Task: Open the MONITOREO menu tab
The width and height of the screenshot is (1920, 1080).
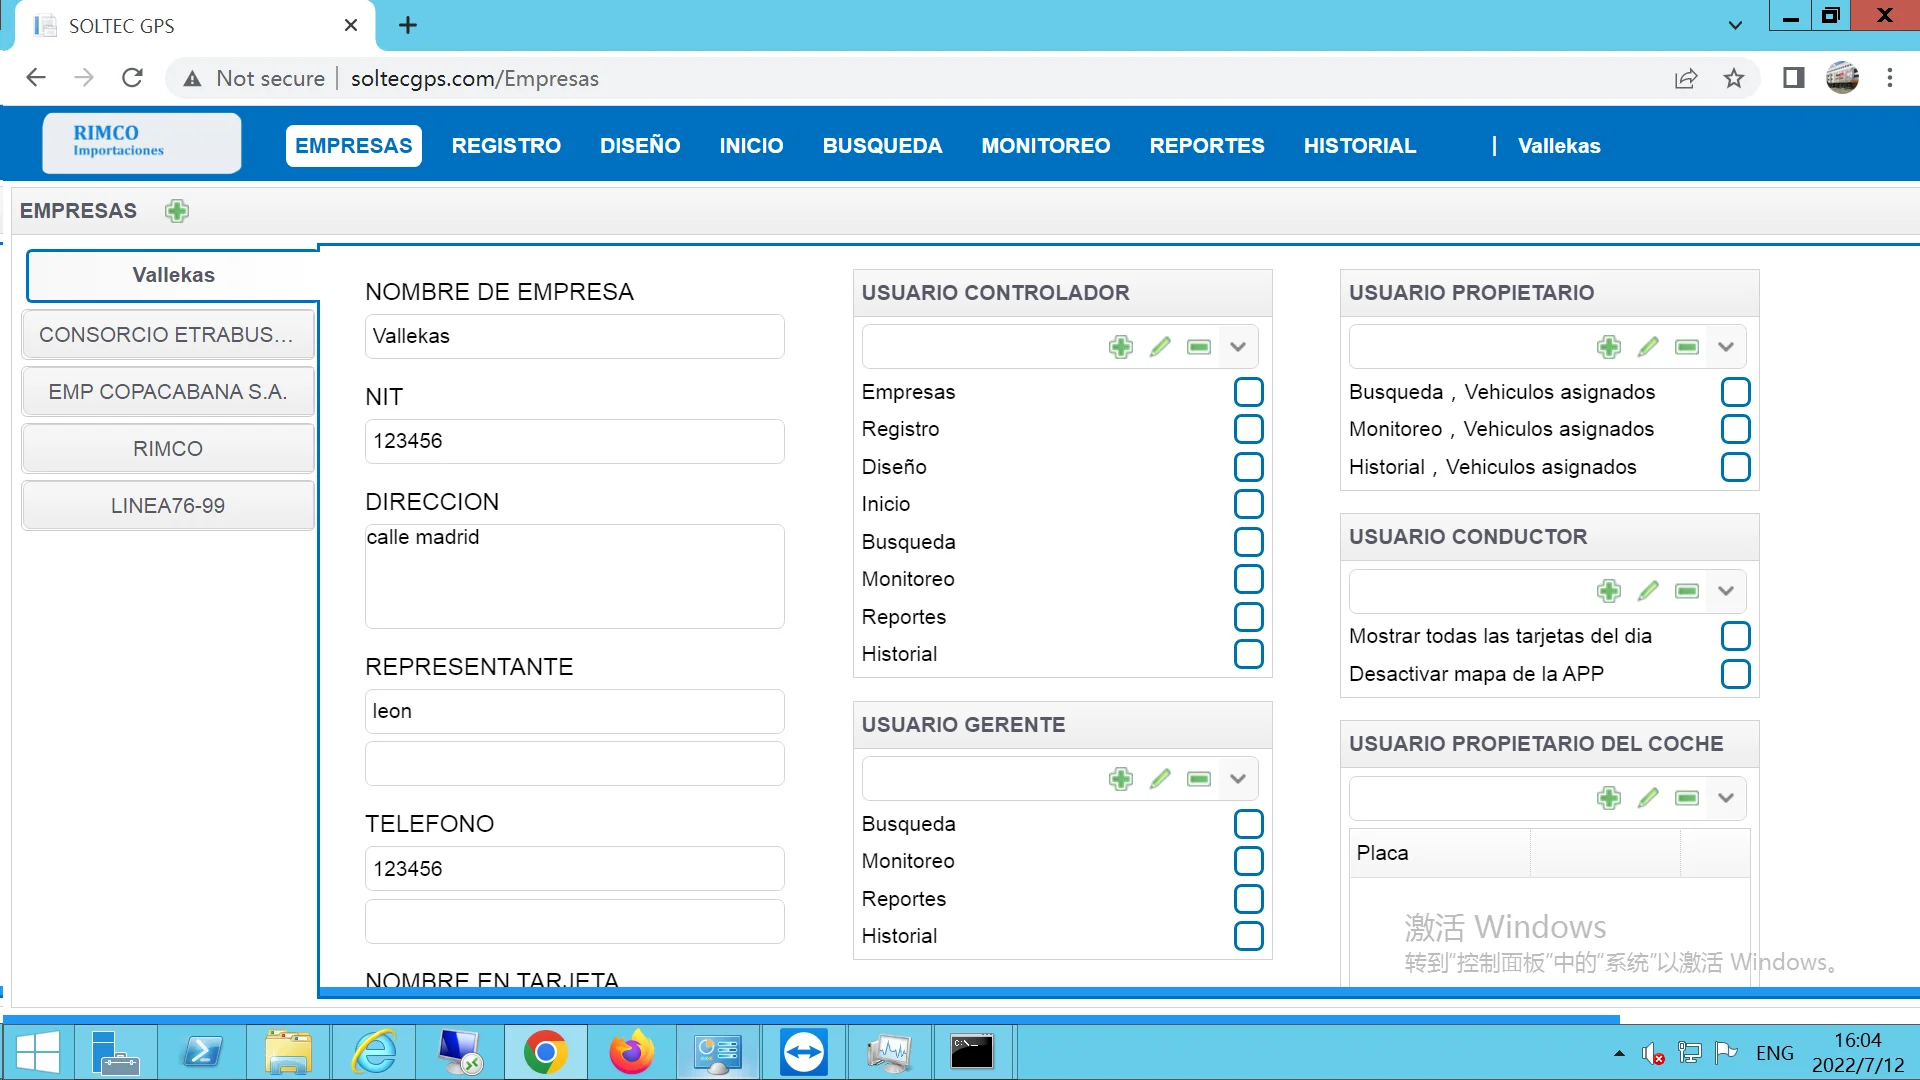Action: [x=1045, y=146]
